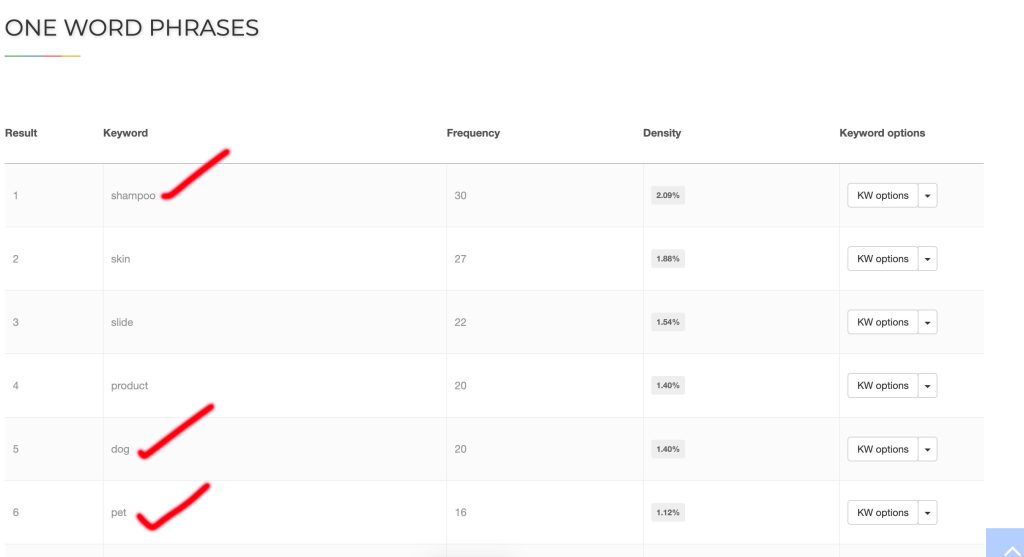Screen dimensions: 1024x557
Task: Click the Keyword column header
Action: (125, 133)
